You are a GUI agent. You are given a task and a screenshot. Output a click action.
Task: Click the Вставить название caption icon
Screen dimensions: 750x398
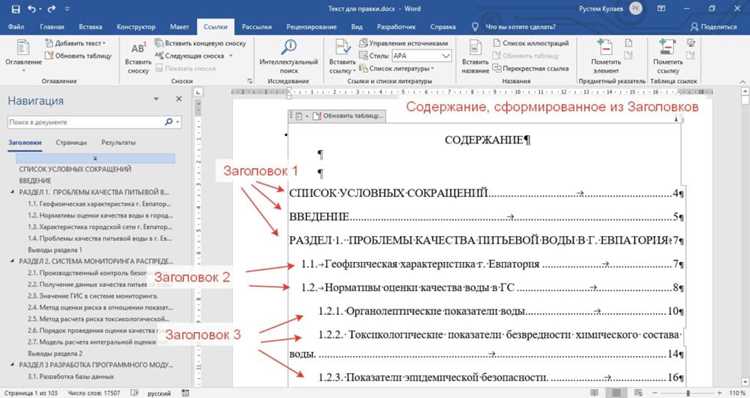[x=475, y=48]
